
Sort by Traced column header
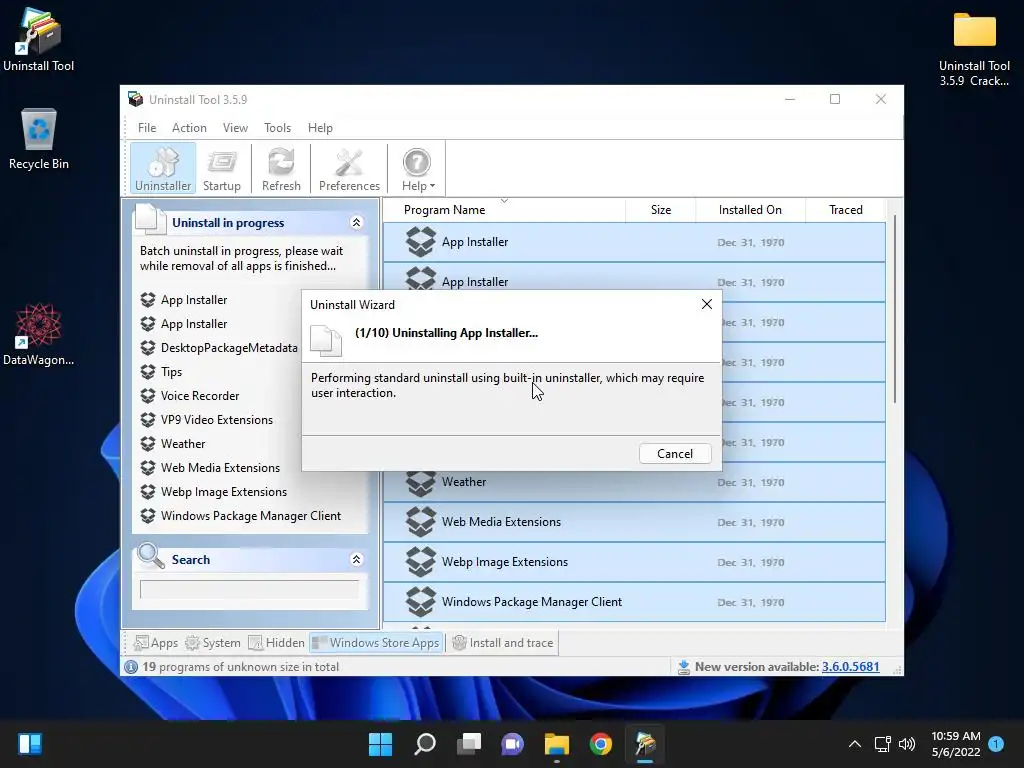pos(846,210)
